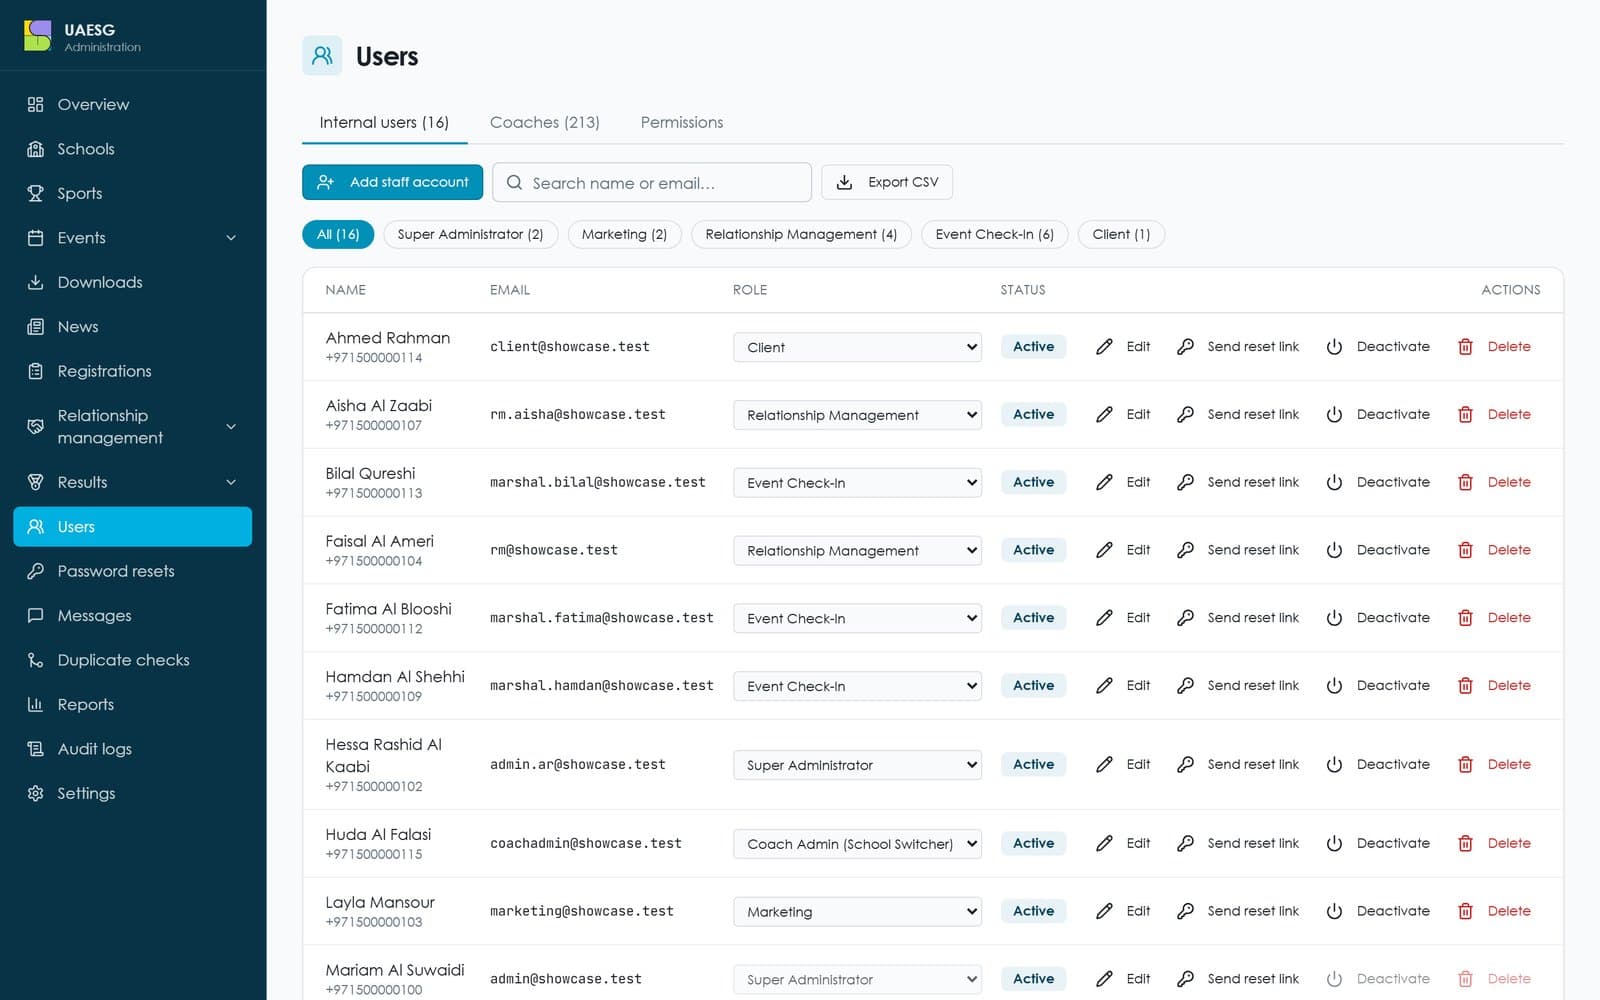
Task: Filter by Relationship Management (4)
Action: [801, 234]
